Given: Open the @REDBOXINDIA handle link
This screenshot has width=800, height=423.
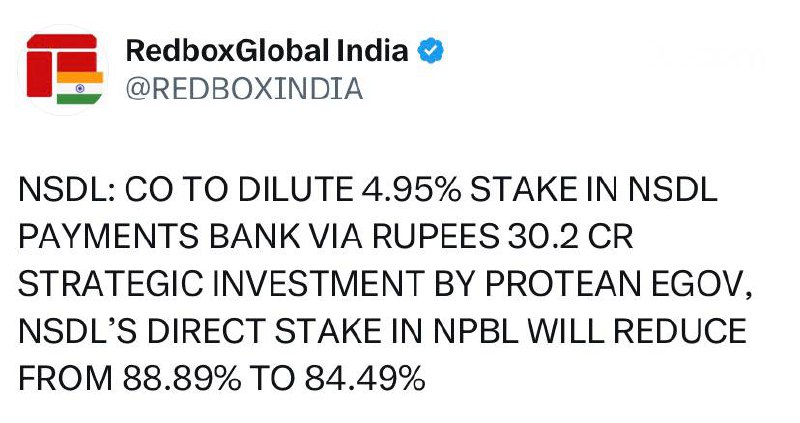Looking at the screenshot, I should tap(243, 88).
